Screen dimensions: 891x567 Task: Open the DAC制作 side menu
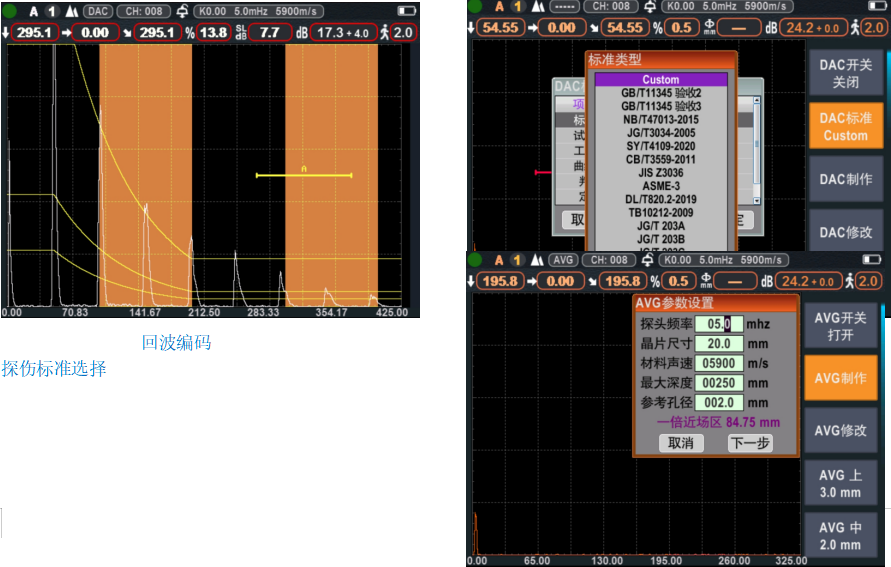pos(846,180)
